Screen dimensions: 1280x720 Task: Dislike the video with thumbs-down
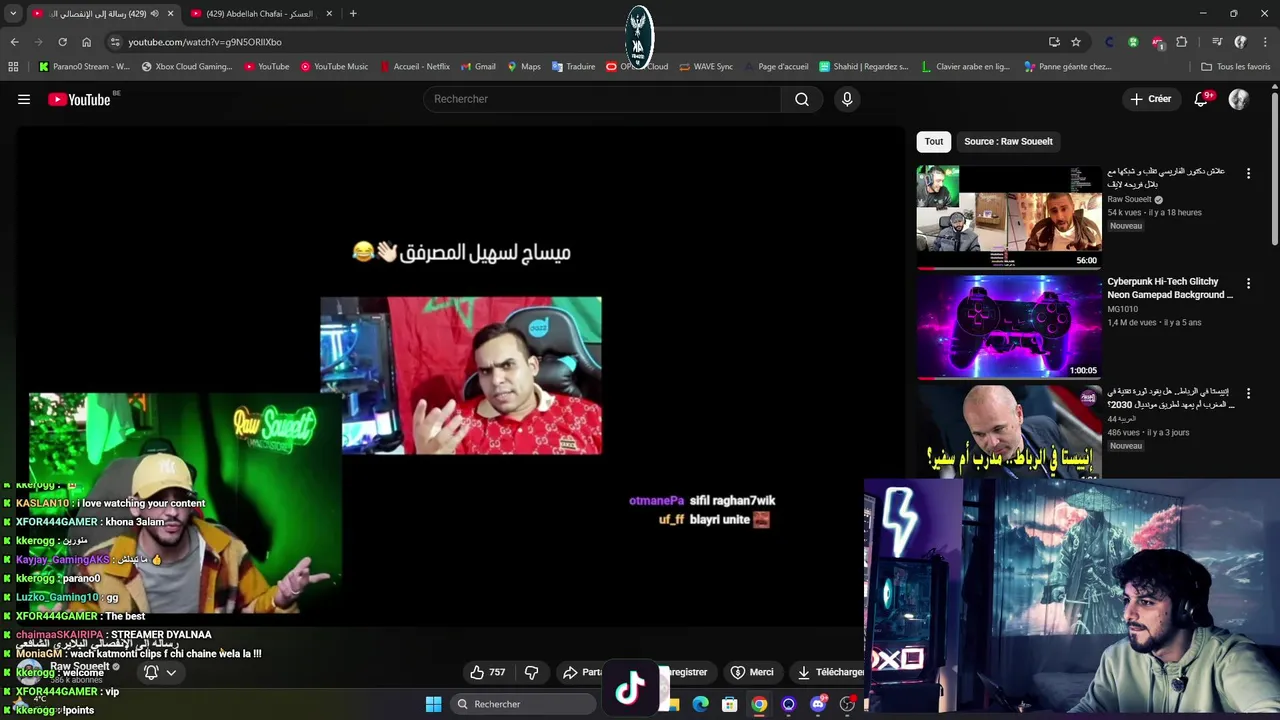pos(532,672)
